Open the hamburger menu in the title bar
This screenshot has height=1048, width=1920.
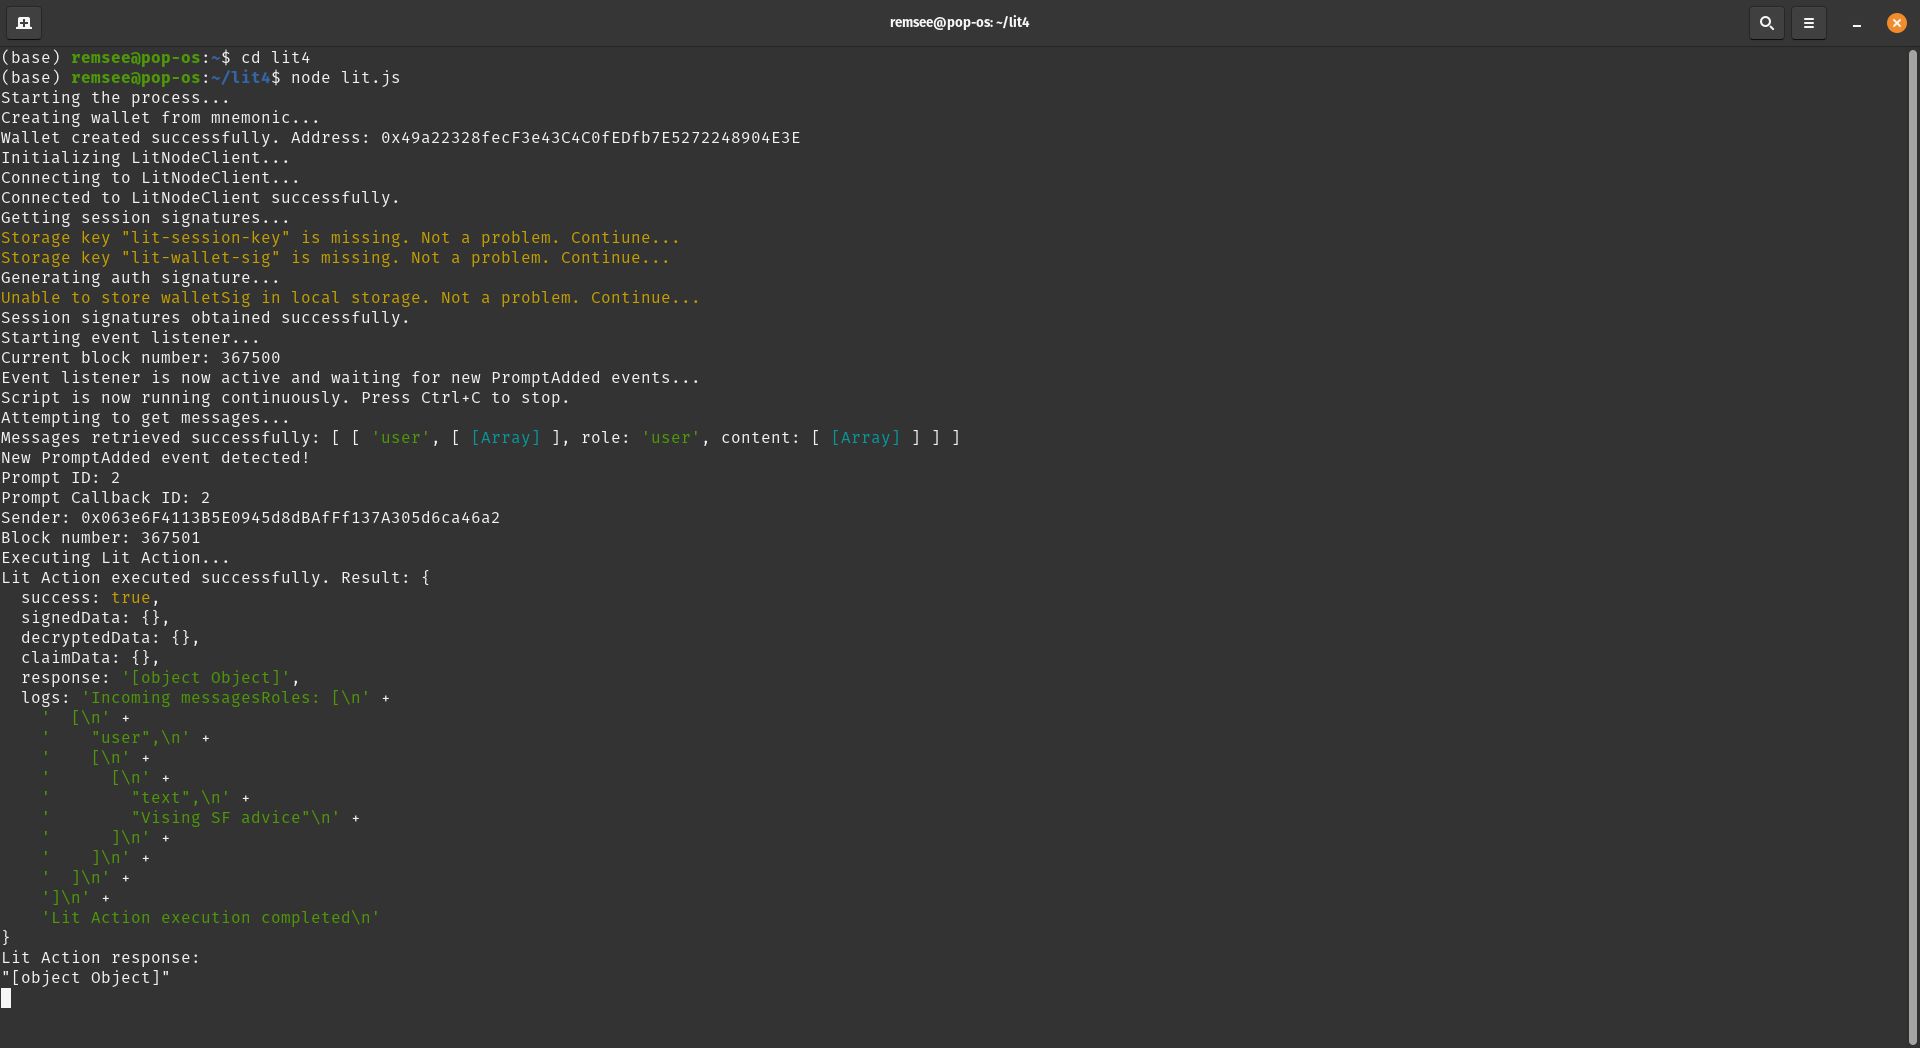(x=1809, y=22)
